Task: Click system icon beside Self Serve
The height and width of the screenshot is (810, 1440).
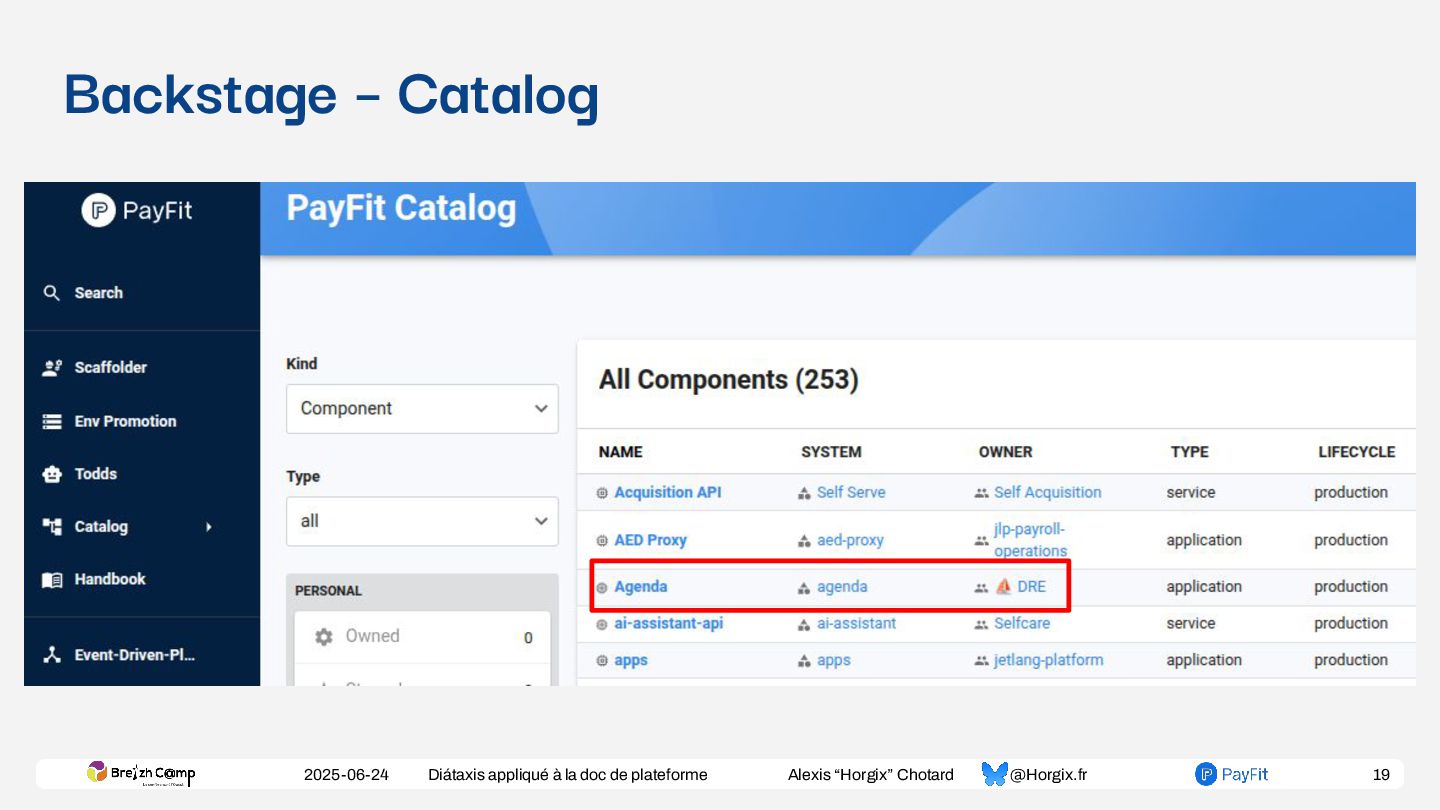Action: tap(804, 493)
